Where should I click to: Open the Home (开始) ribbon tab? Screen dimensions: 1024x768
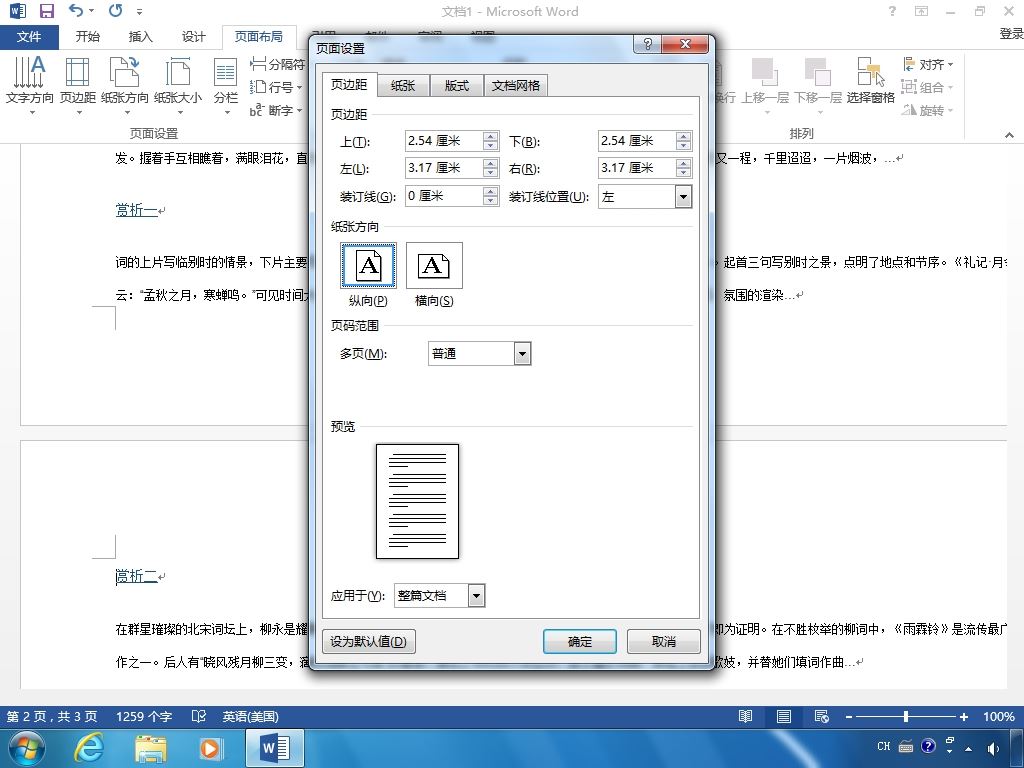[x=88, y=37]
